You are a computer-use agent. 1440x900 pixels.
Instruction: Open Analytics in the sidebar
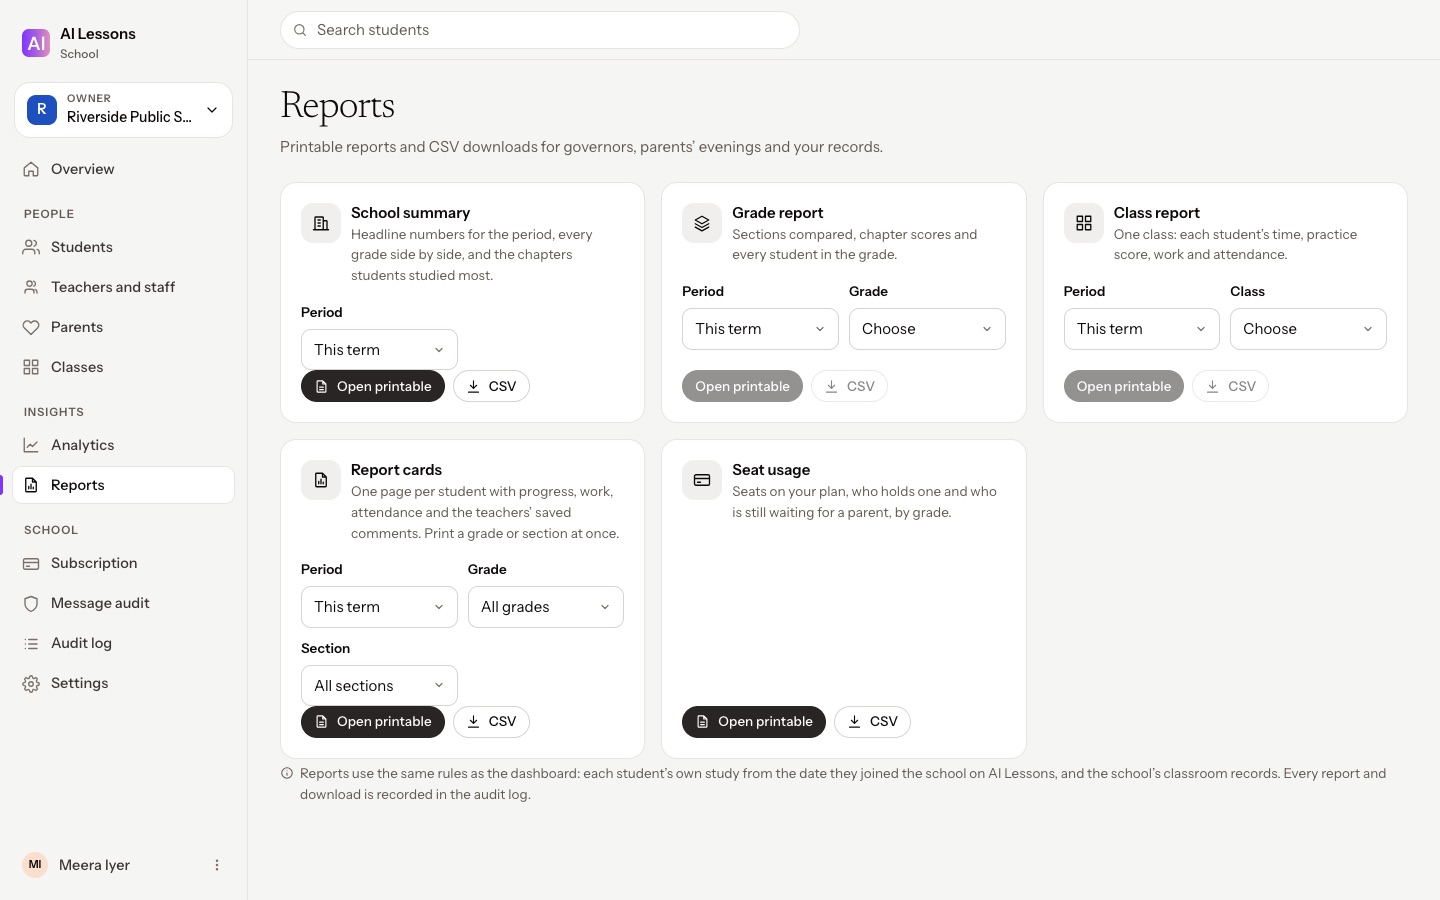click(124, 445)
